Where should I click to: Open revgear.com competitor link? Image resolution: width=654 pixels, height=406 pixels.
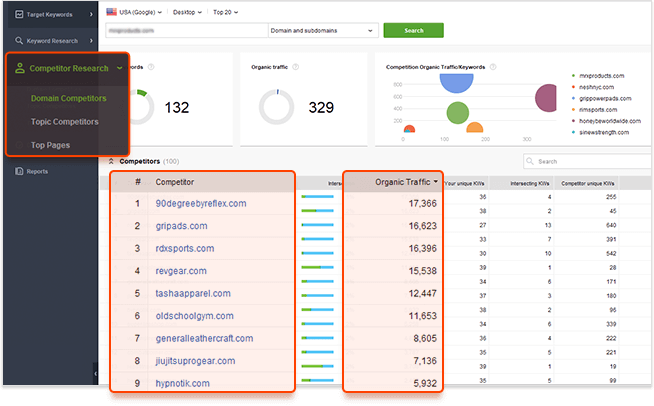[181, 271]
